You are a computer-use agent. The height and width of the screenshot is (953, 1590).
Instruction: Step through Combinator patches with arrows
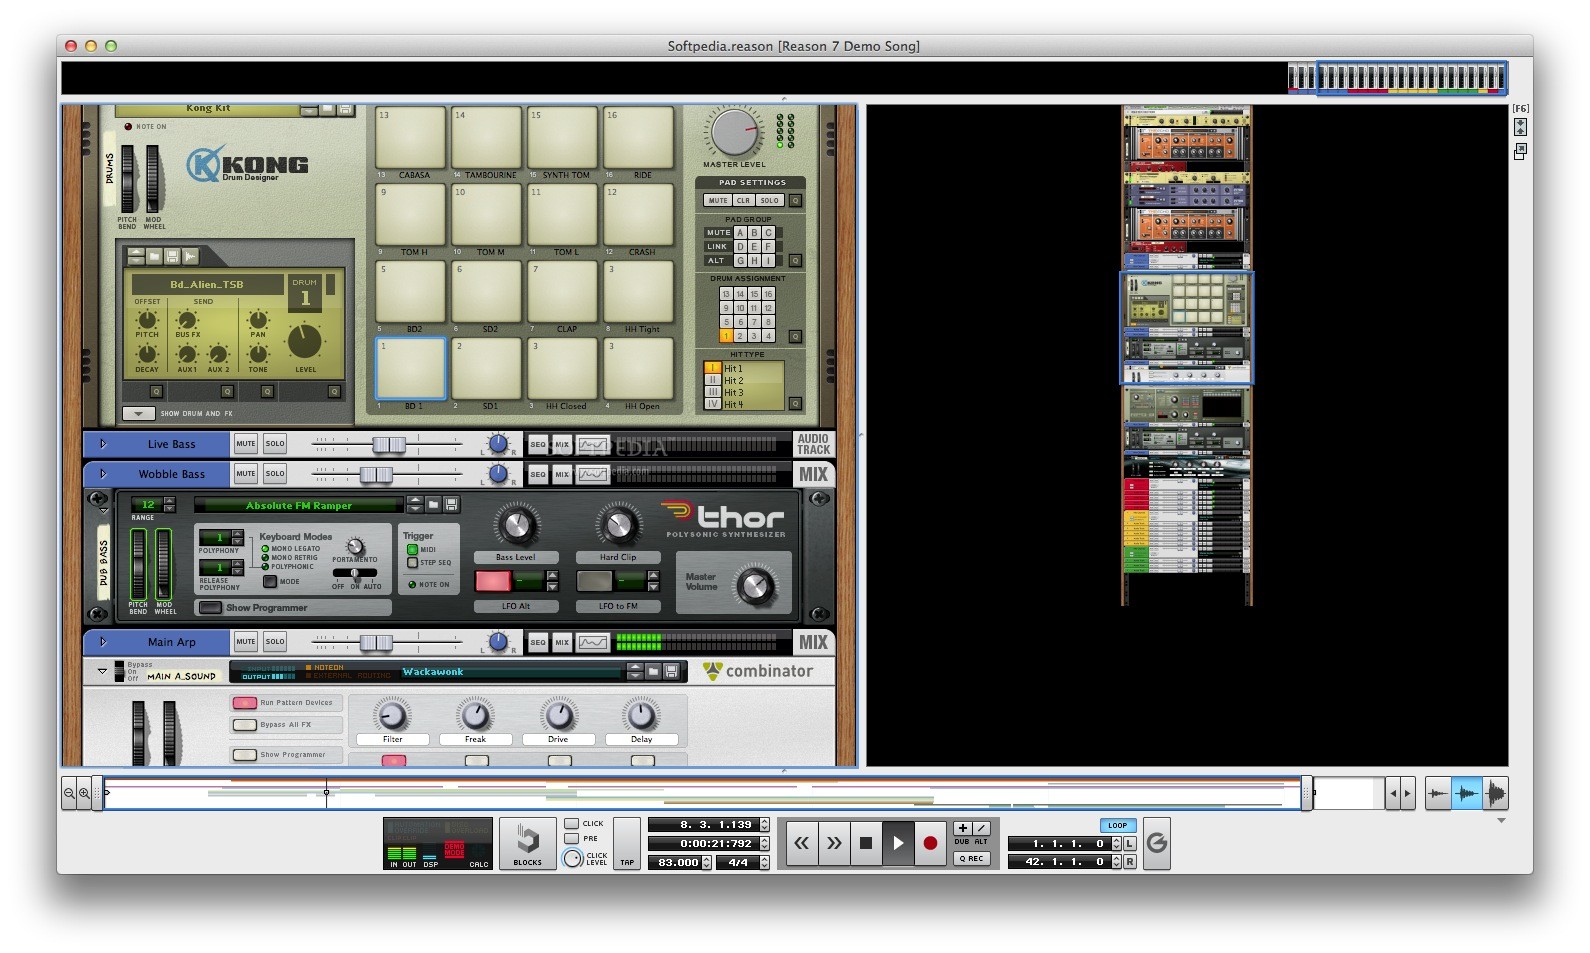click(x=635, y=671)
